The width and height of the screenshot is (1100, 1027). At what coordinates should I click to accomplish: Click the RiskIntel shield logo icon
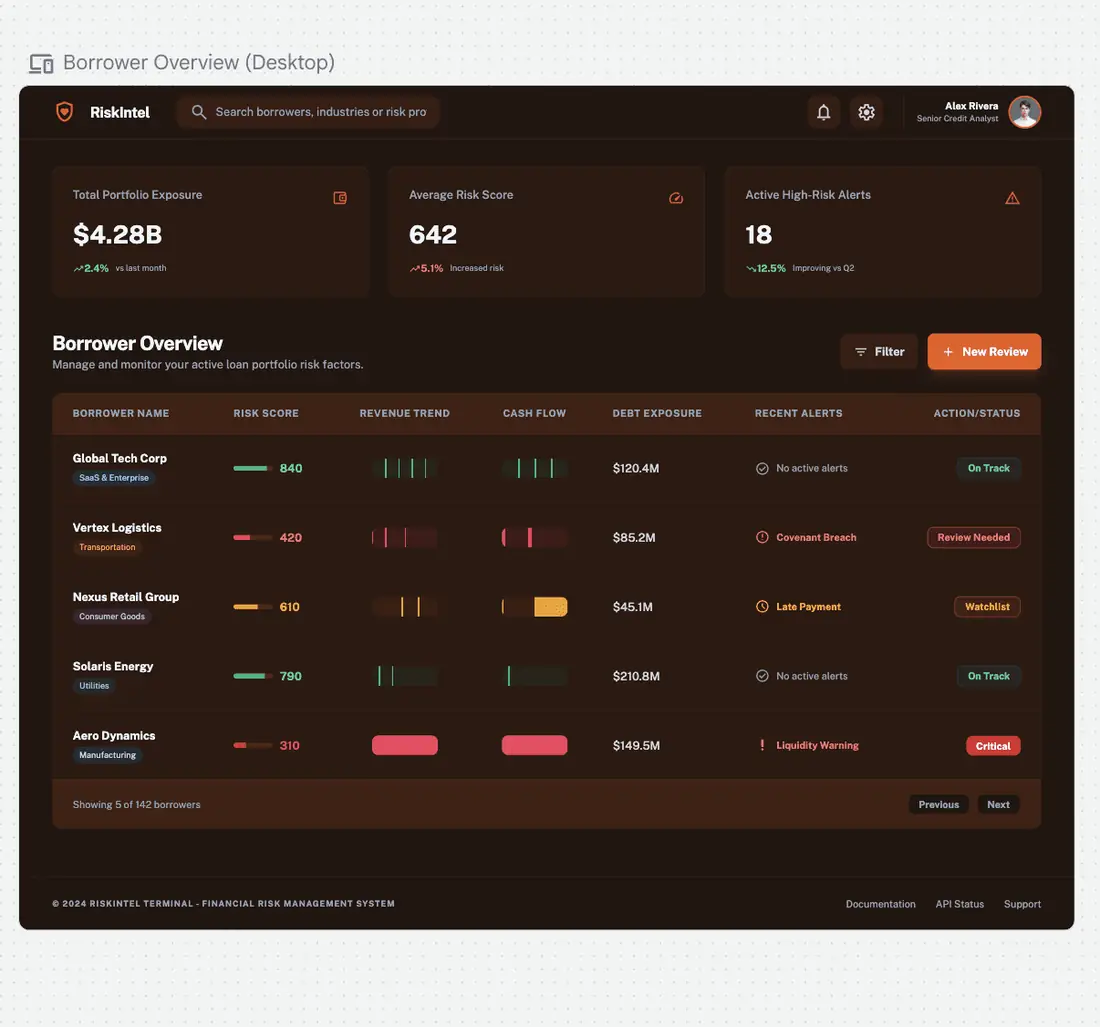pyautogui.click(x=65, y=112)
